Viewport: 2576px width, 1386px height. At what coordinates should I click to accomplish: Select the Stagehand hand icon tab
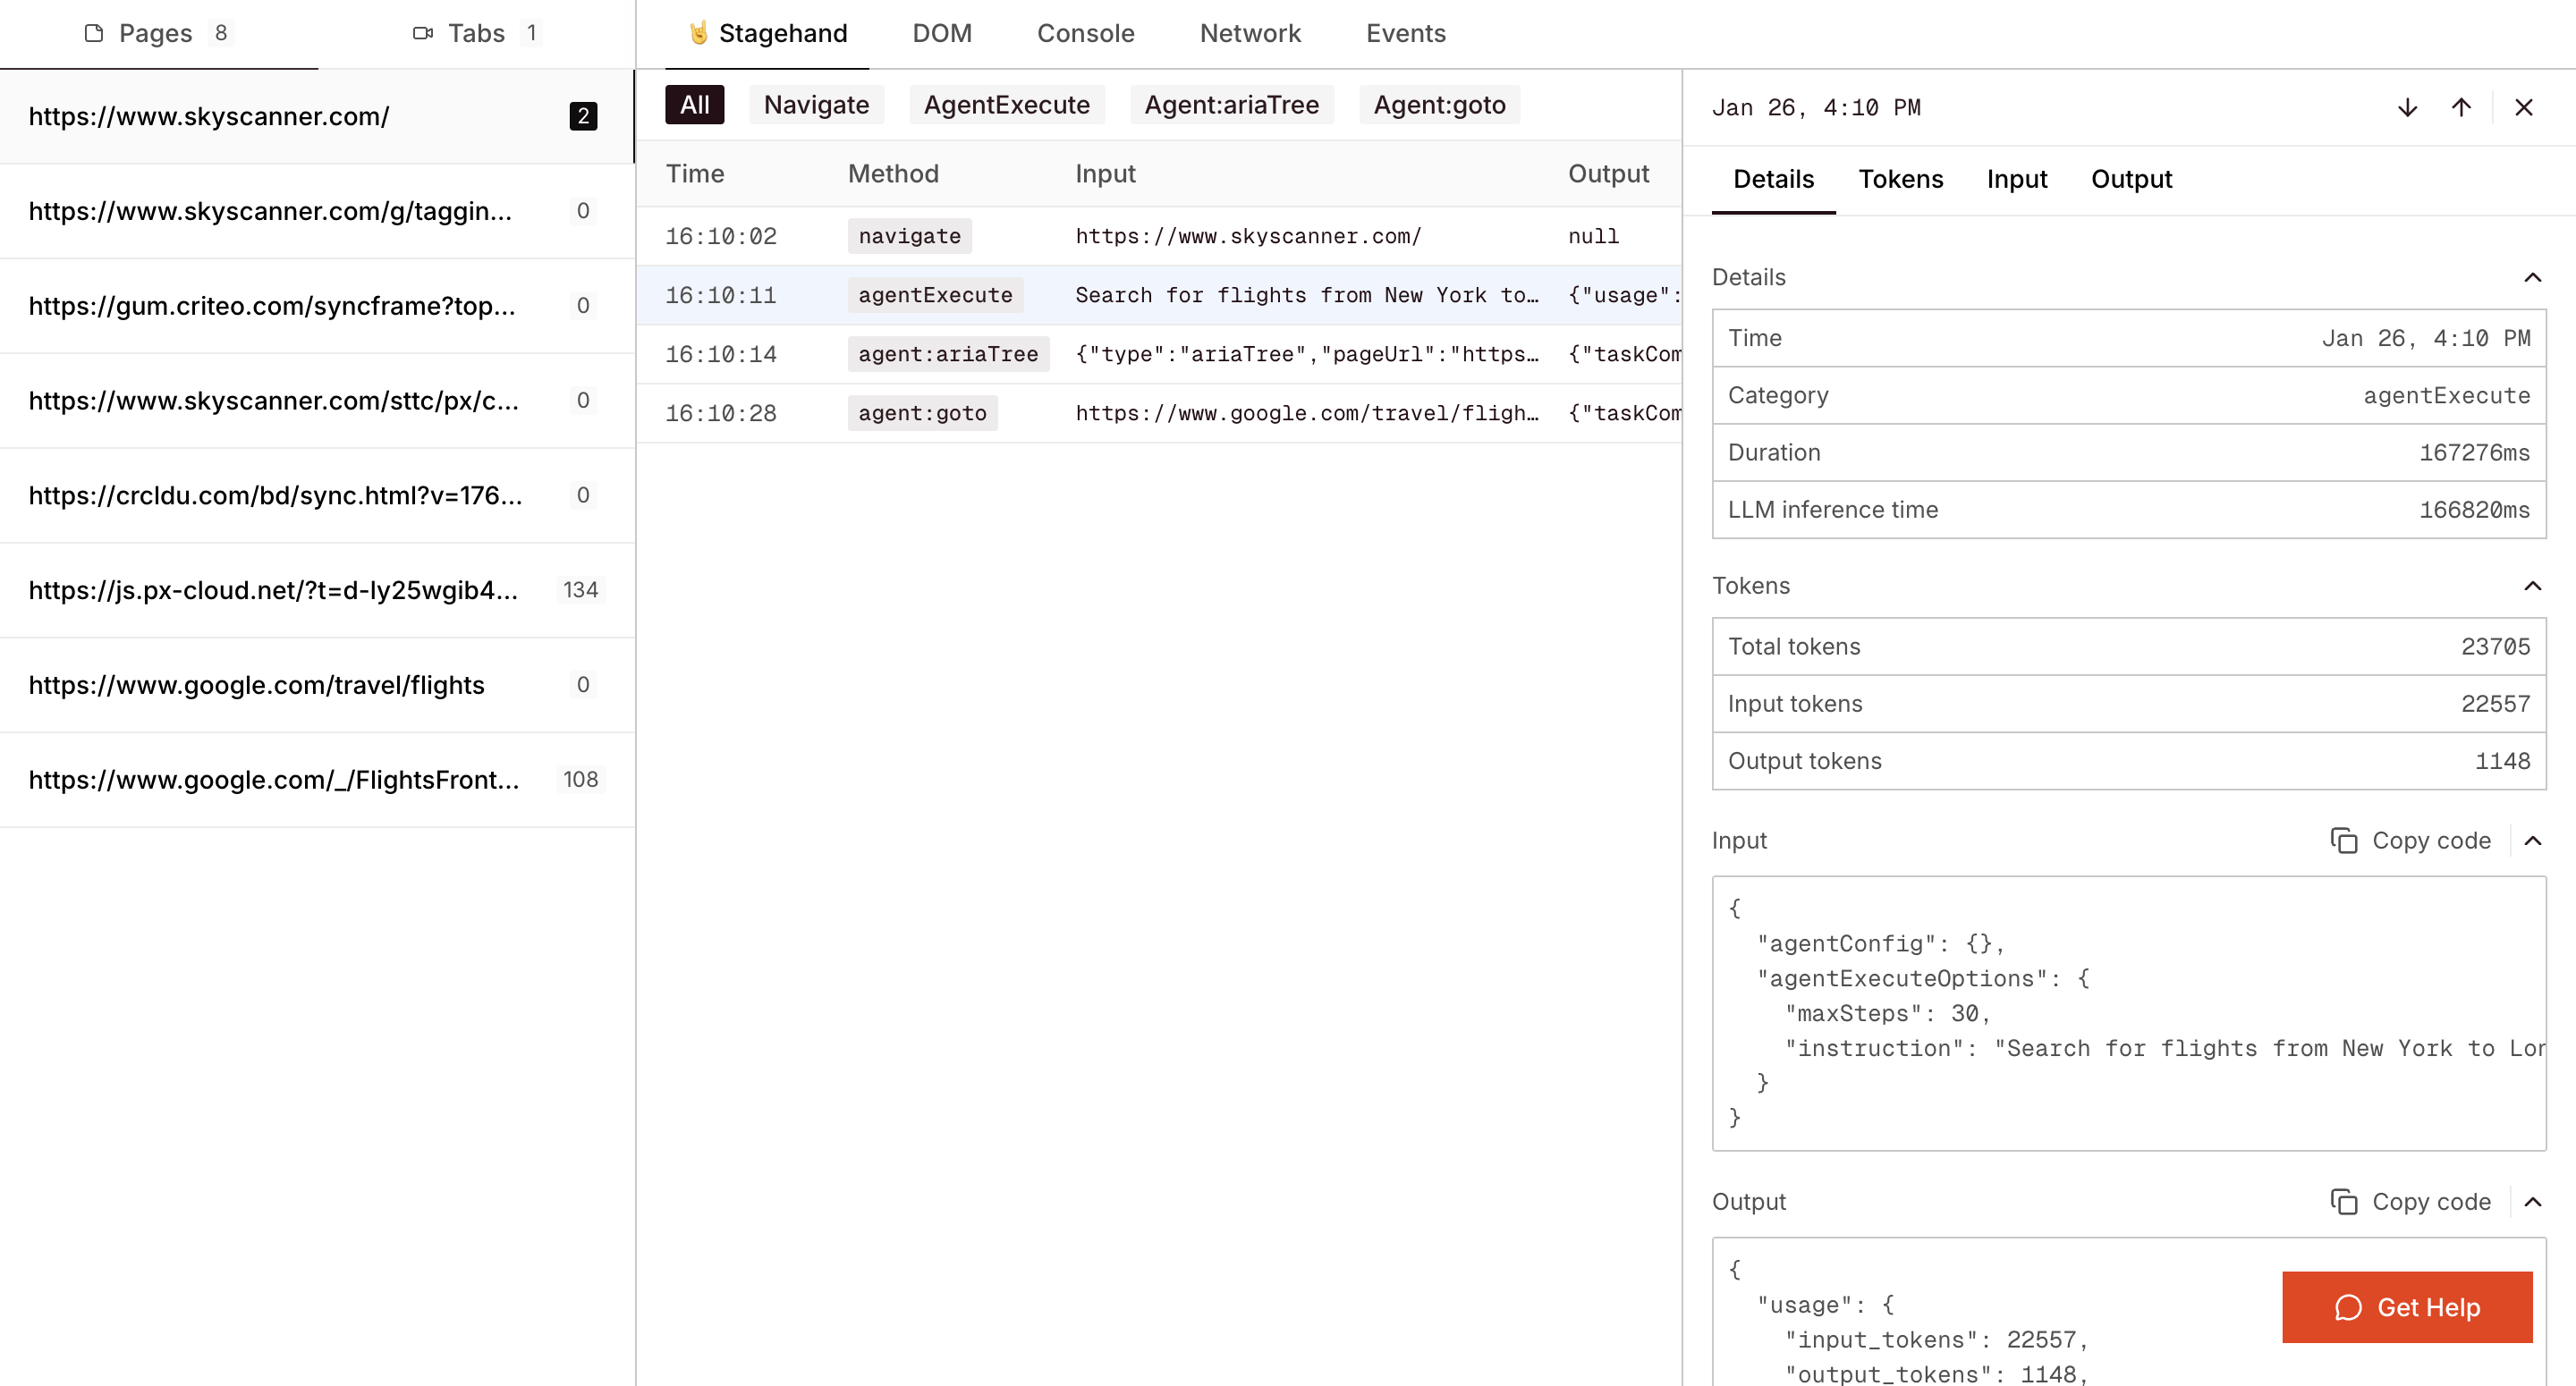[697, 32]
